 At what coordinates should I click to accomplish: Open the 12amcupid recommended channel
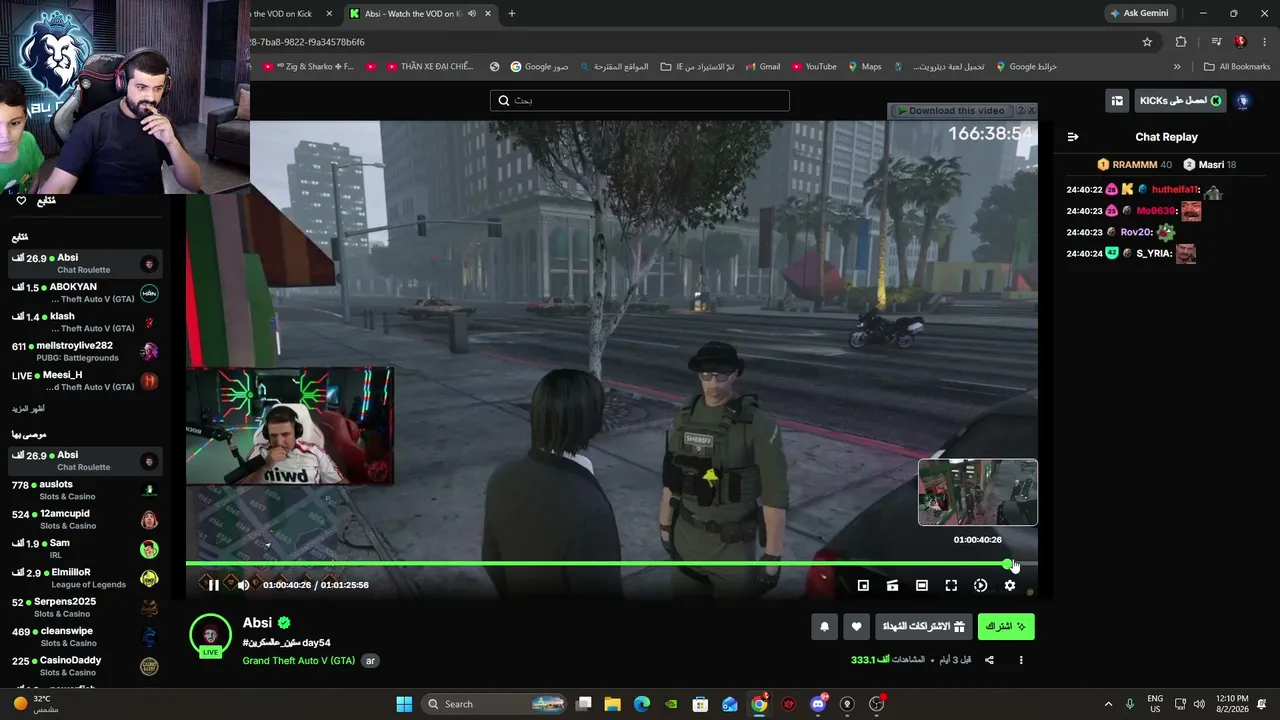click(85, 520)
